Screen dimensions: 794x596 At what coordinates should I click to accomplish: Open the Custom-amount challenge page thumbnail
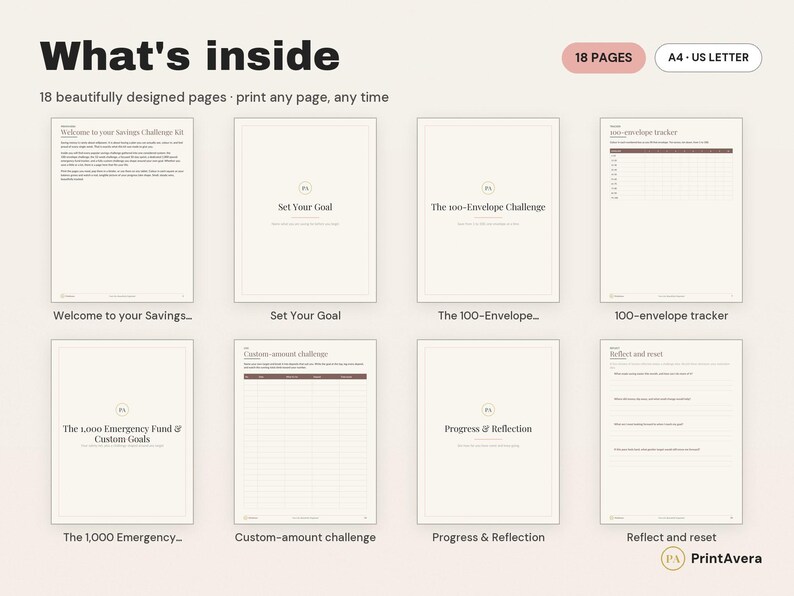pyautogui.click(x=305, y=432)
